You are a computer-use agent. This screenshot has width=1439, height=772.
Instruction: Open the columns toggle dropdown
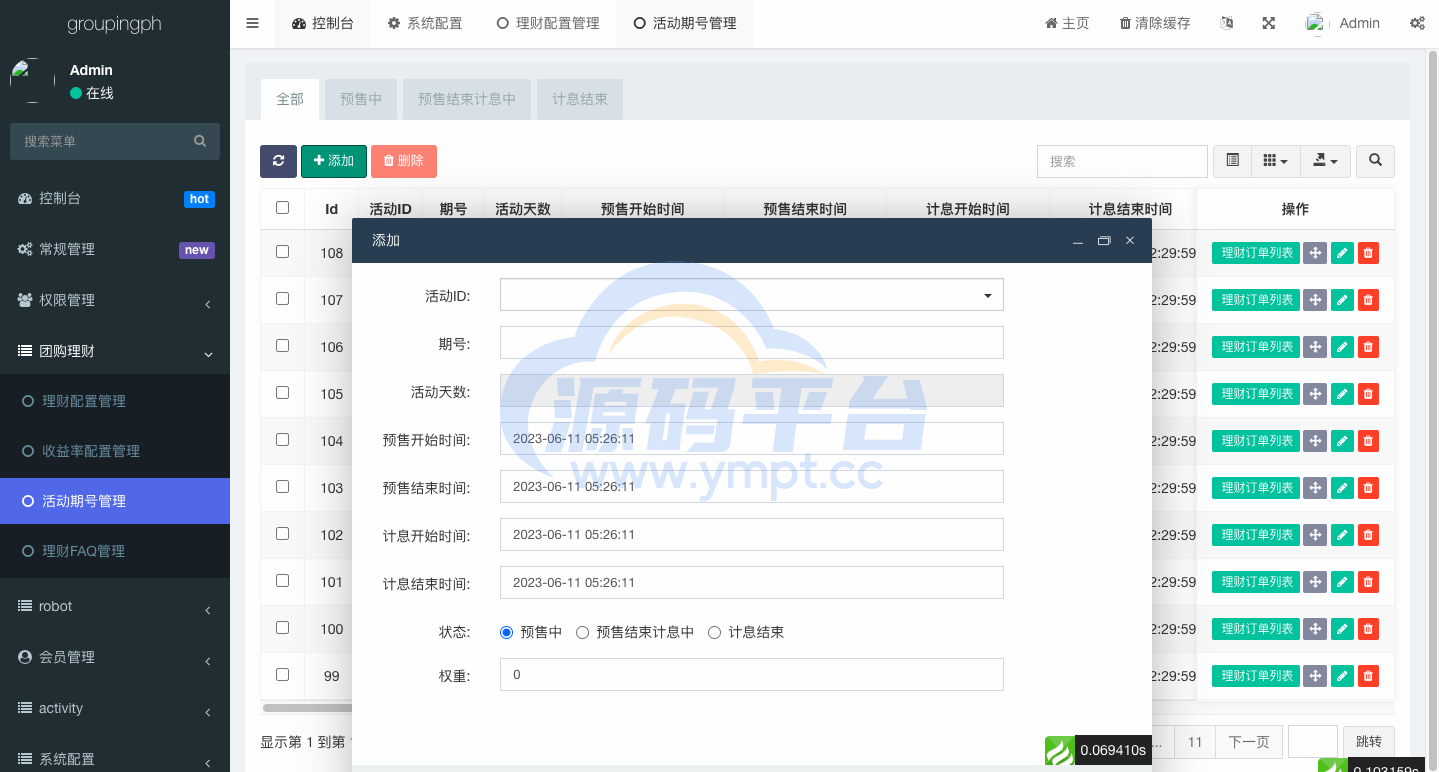click(1275, 161)
